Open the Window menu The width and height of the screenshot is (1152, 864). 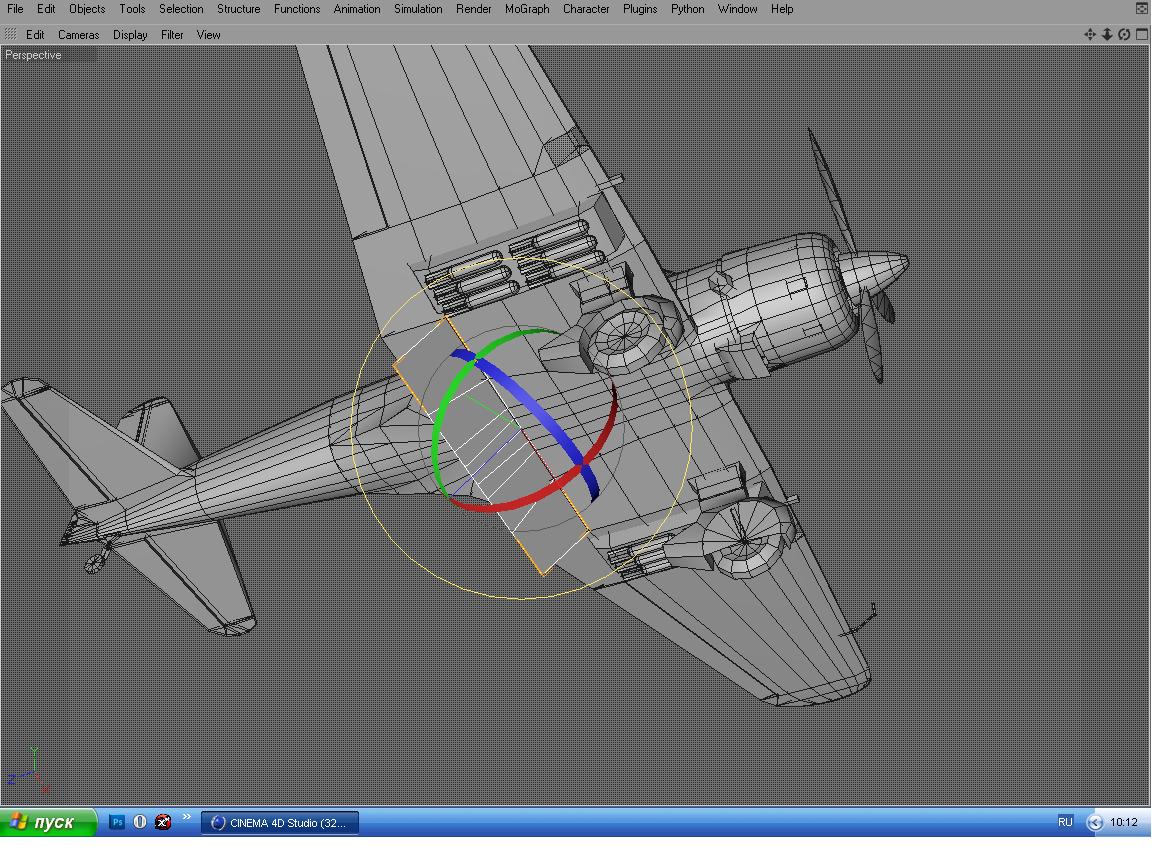(x=738, y=9)
